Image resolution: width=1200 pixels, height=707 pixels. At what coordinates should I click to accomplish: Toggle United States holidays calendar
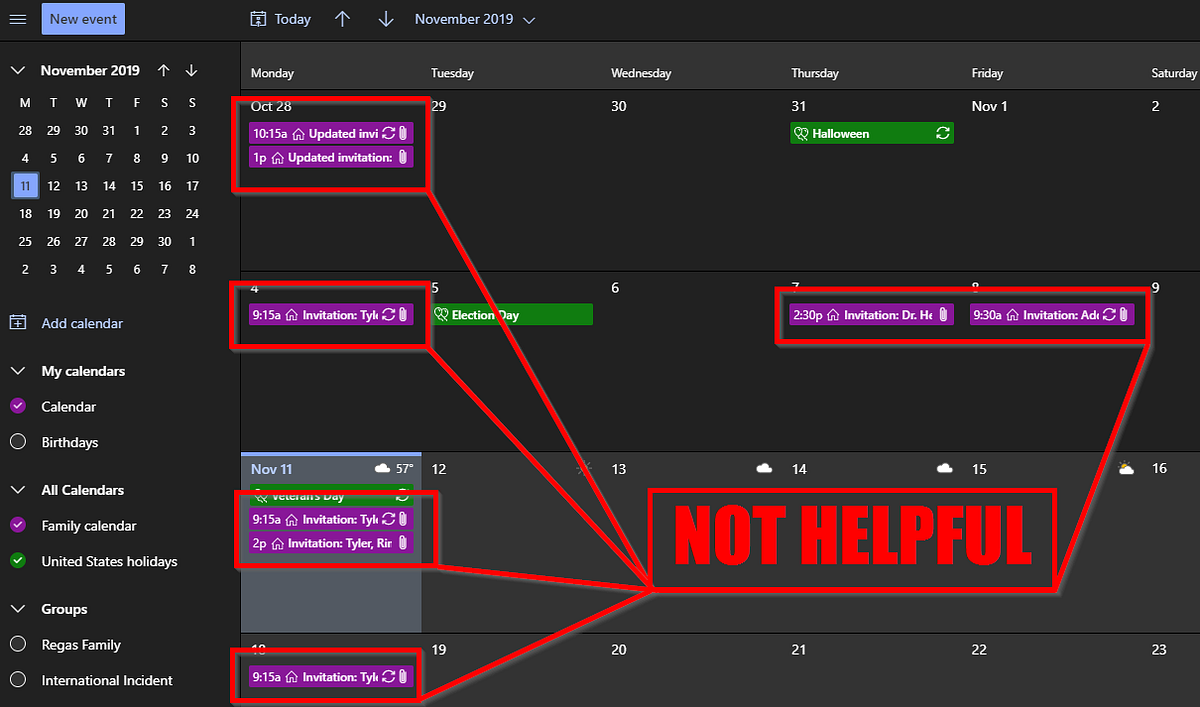(17, 561)
